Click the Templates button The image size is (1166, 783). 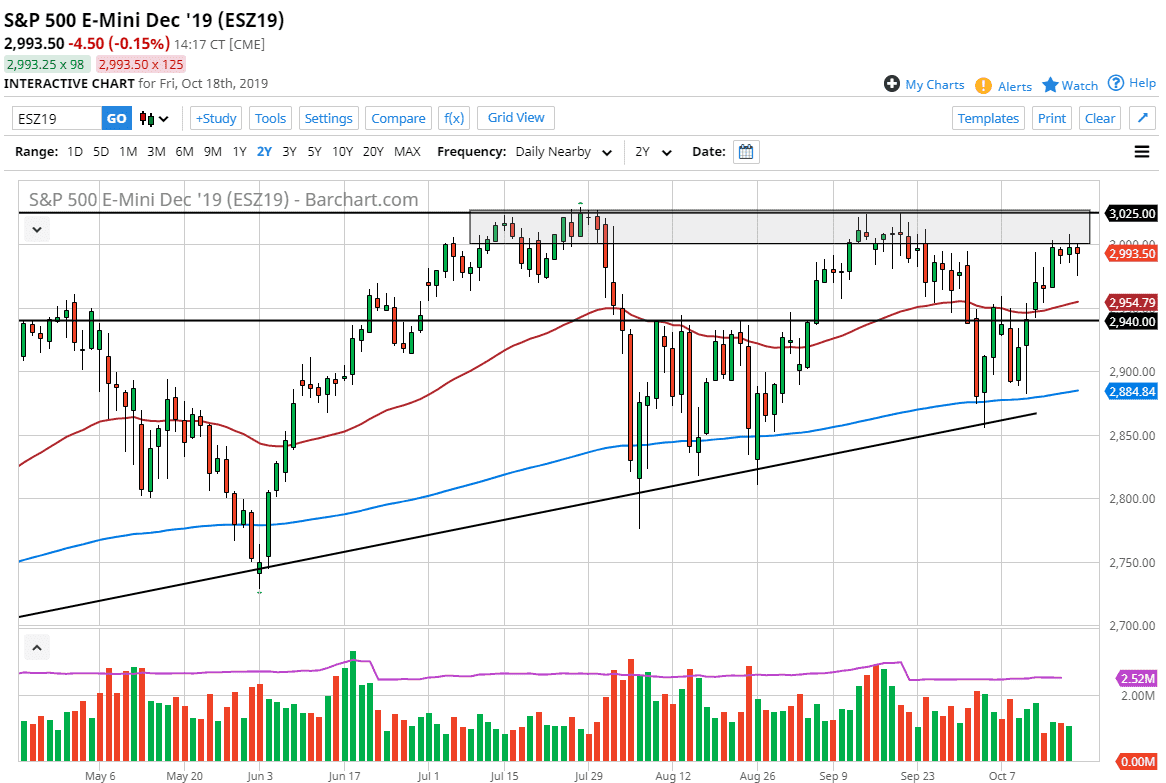(x=988, y=117)
